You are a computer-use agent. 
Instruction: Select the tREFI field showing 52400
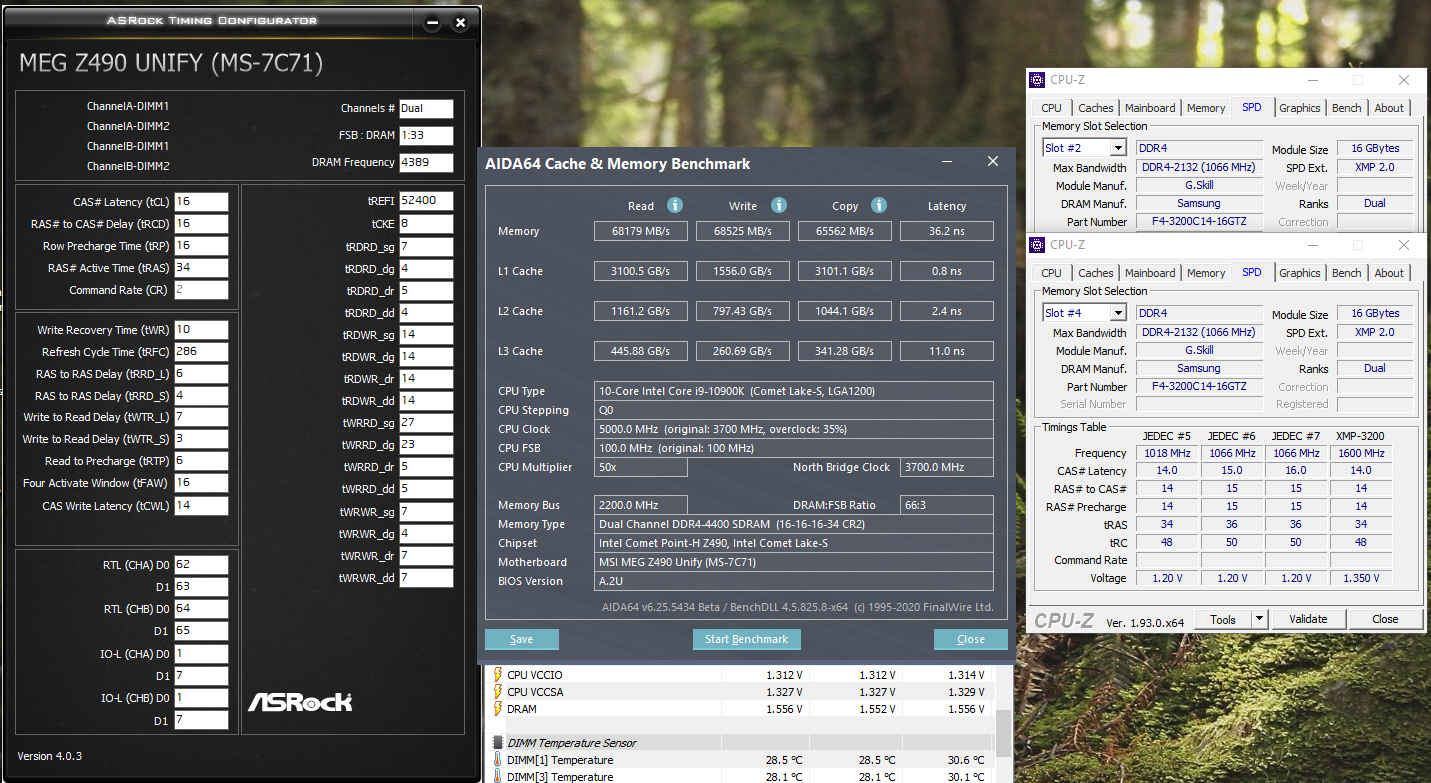tap(426, 201)
